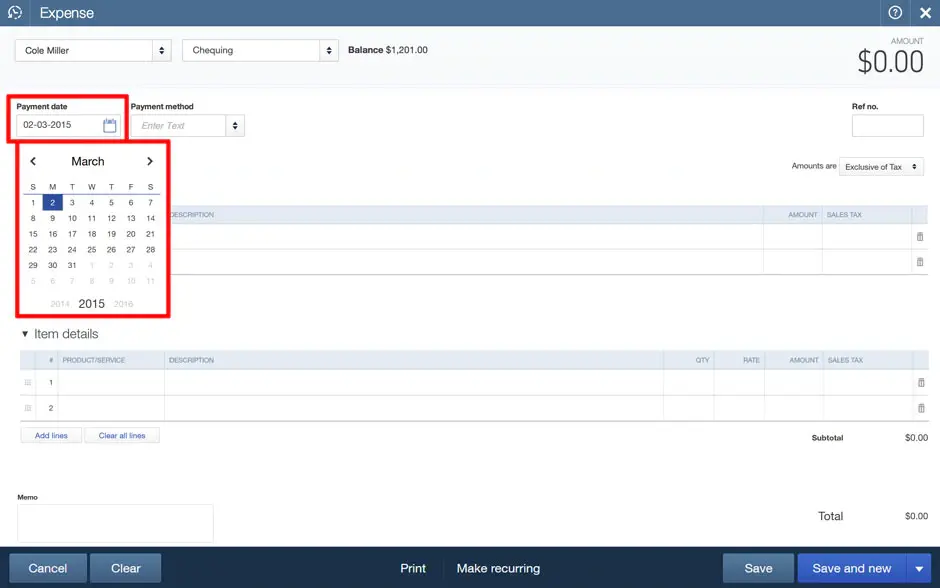Click the Memo text box
The image size is (940, 588).
pyautogui.click(x=115, y=523)
